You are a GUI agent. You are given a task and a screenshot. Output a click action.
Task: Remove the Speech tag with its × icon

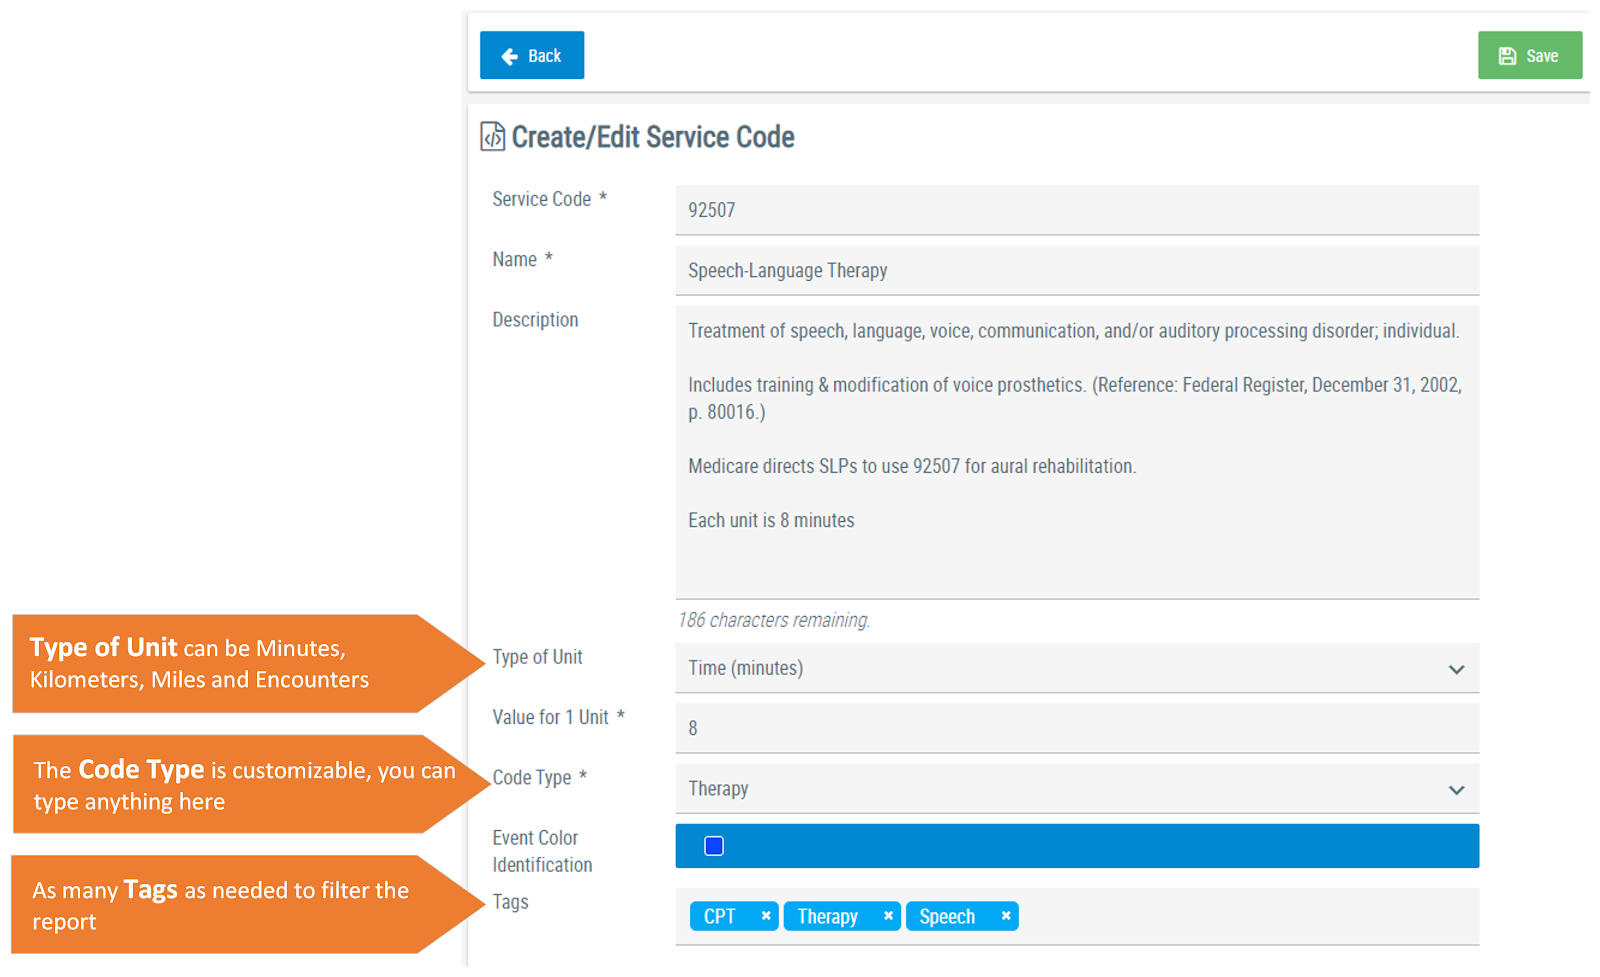[x=1006, y=915]
